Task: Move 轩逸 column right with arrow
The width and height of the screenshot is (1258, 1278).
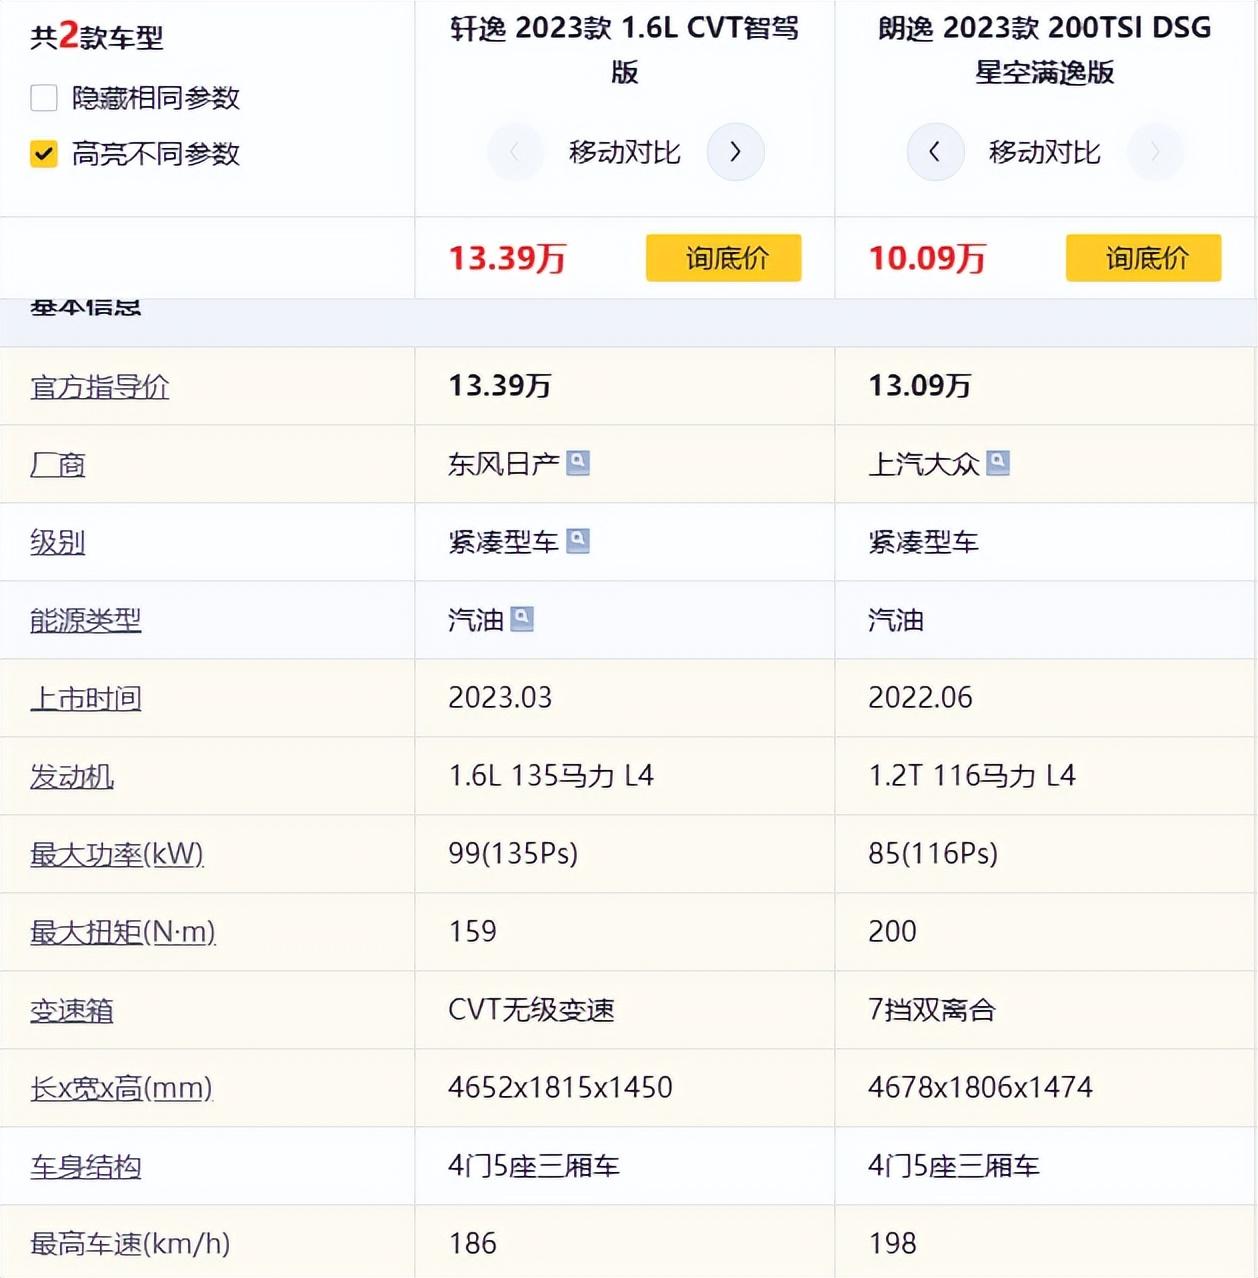Action: [x=735, y=152]
